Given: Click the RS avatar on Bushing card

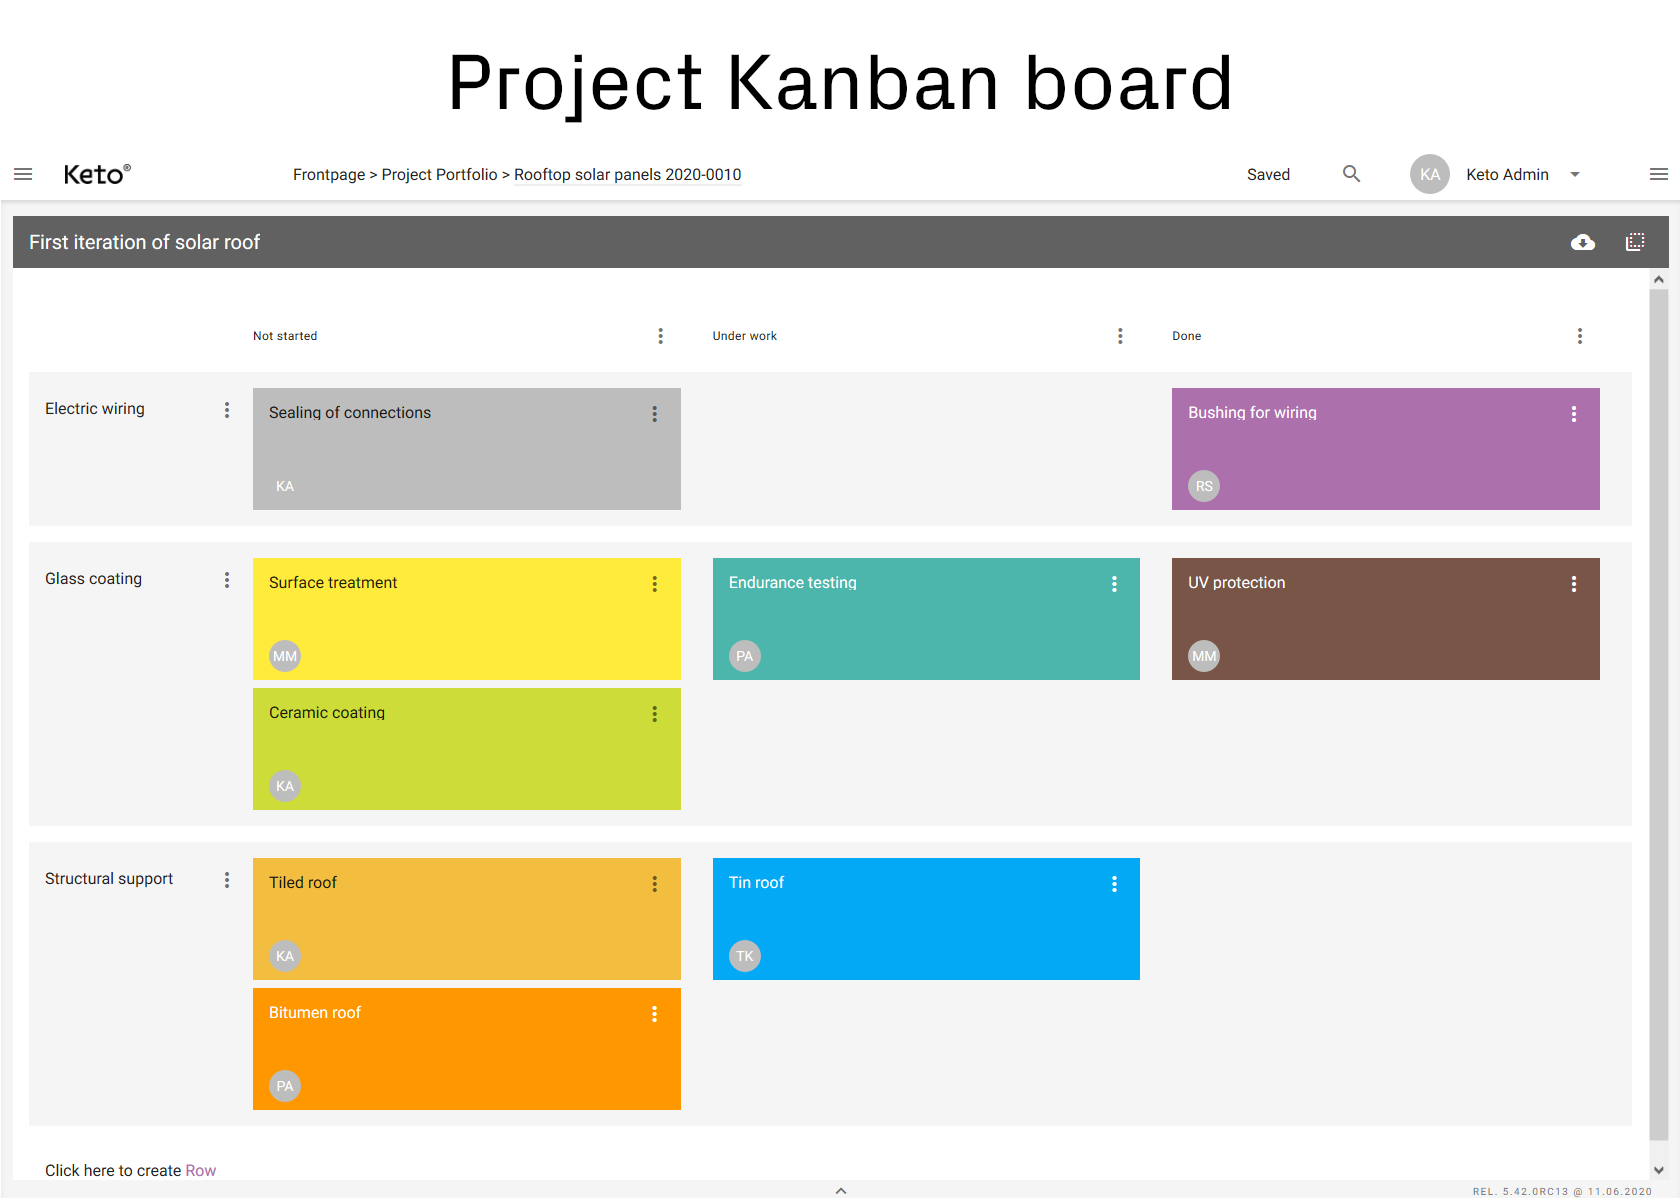Looking at the screenshot, I should tap(1204, 486).
